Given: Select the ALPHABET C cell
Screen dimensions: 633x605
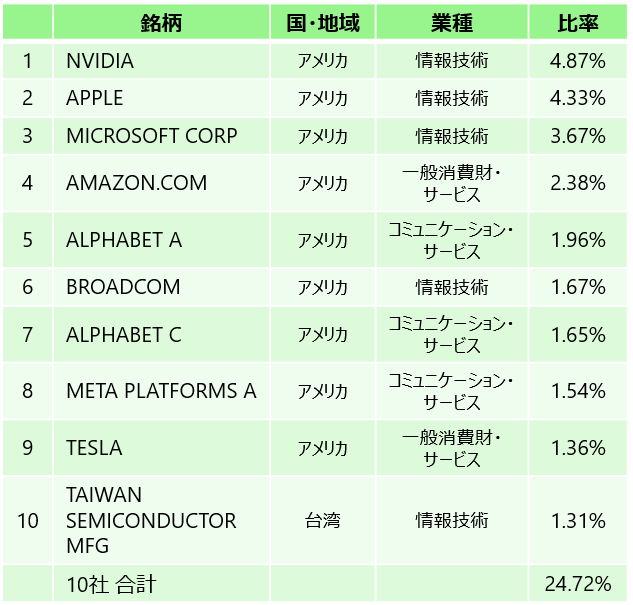Looking at the screenshot, I should [x=124, y=334].
